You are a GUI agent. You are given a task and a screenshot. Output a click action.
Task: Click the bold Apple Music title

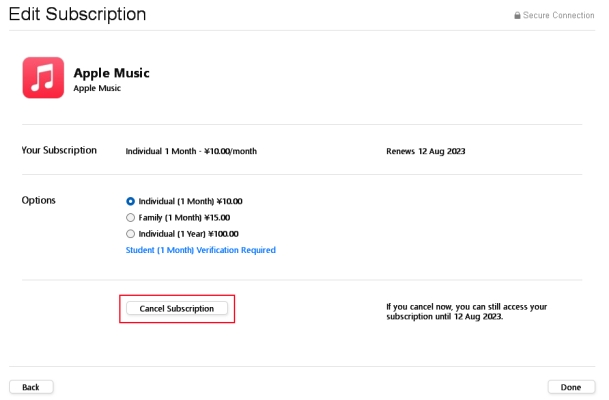pos(111,73)
